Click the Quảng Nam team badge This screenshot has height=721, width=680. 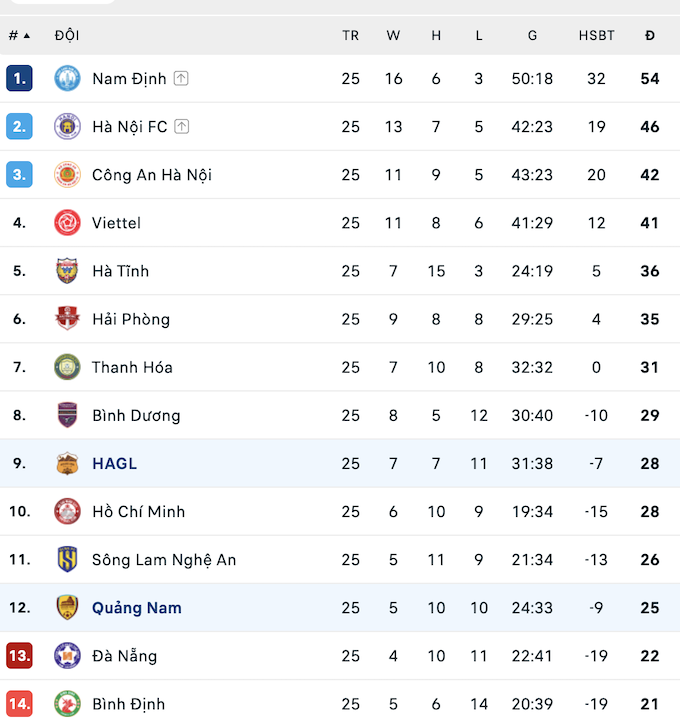[x=67, y=607]
